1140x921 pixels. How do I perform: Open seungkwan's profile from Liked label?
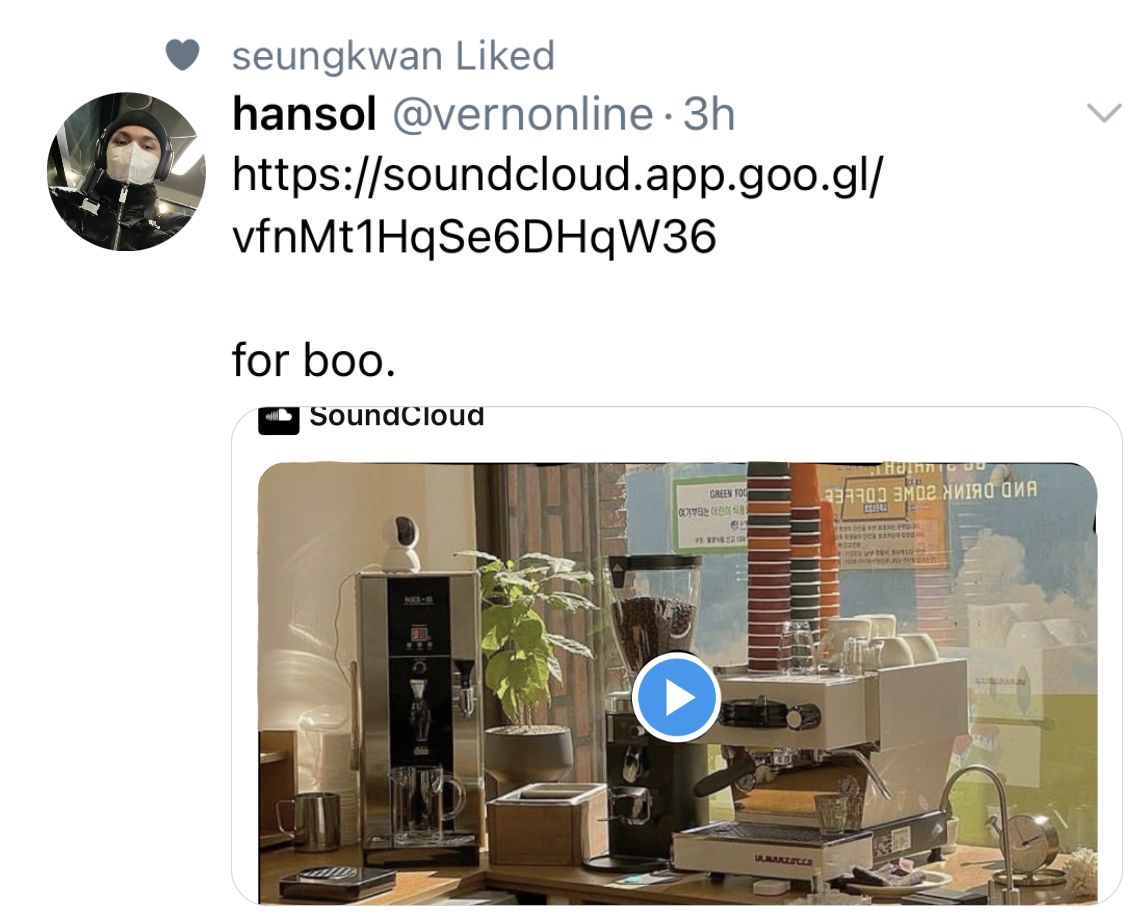pyautogui.click(x=337, y=56)
